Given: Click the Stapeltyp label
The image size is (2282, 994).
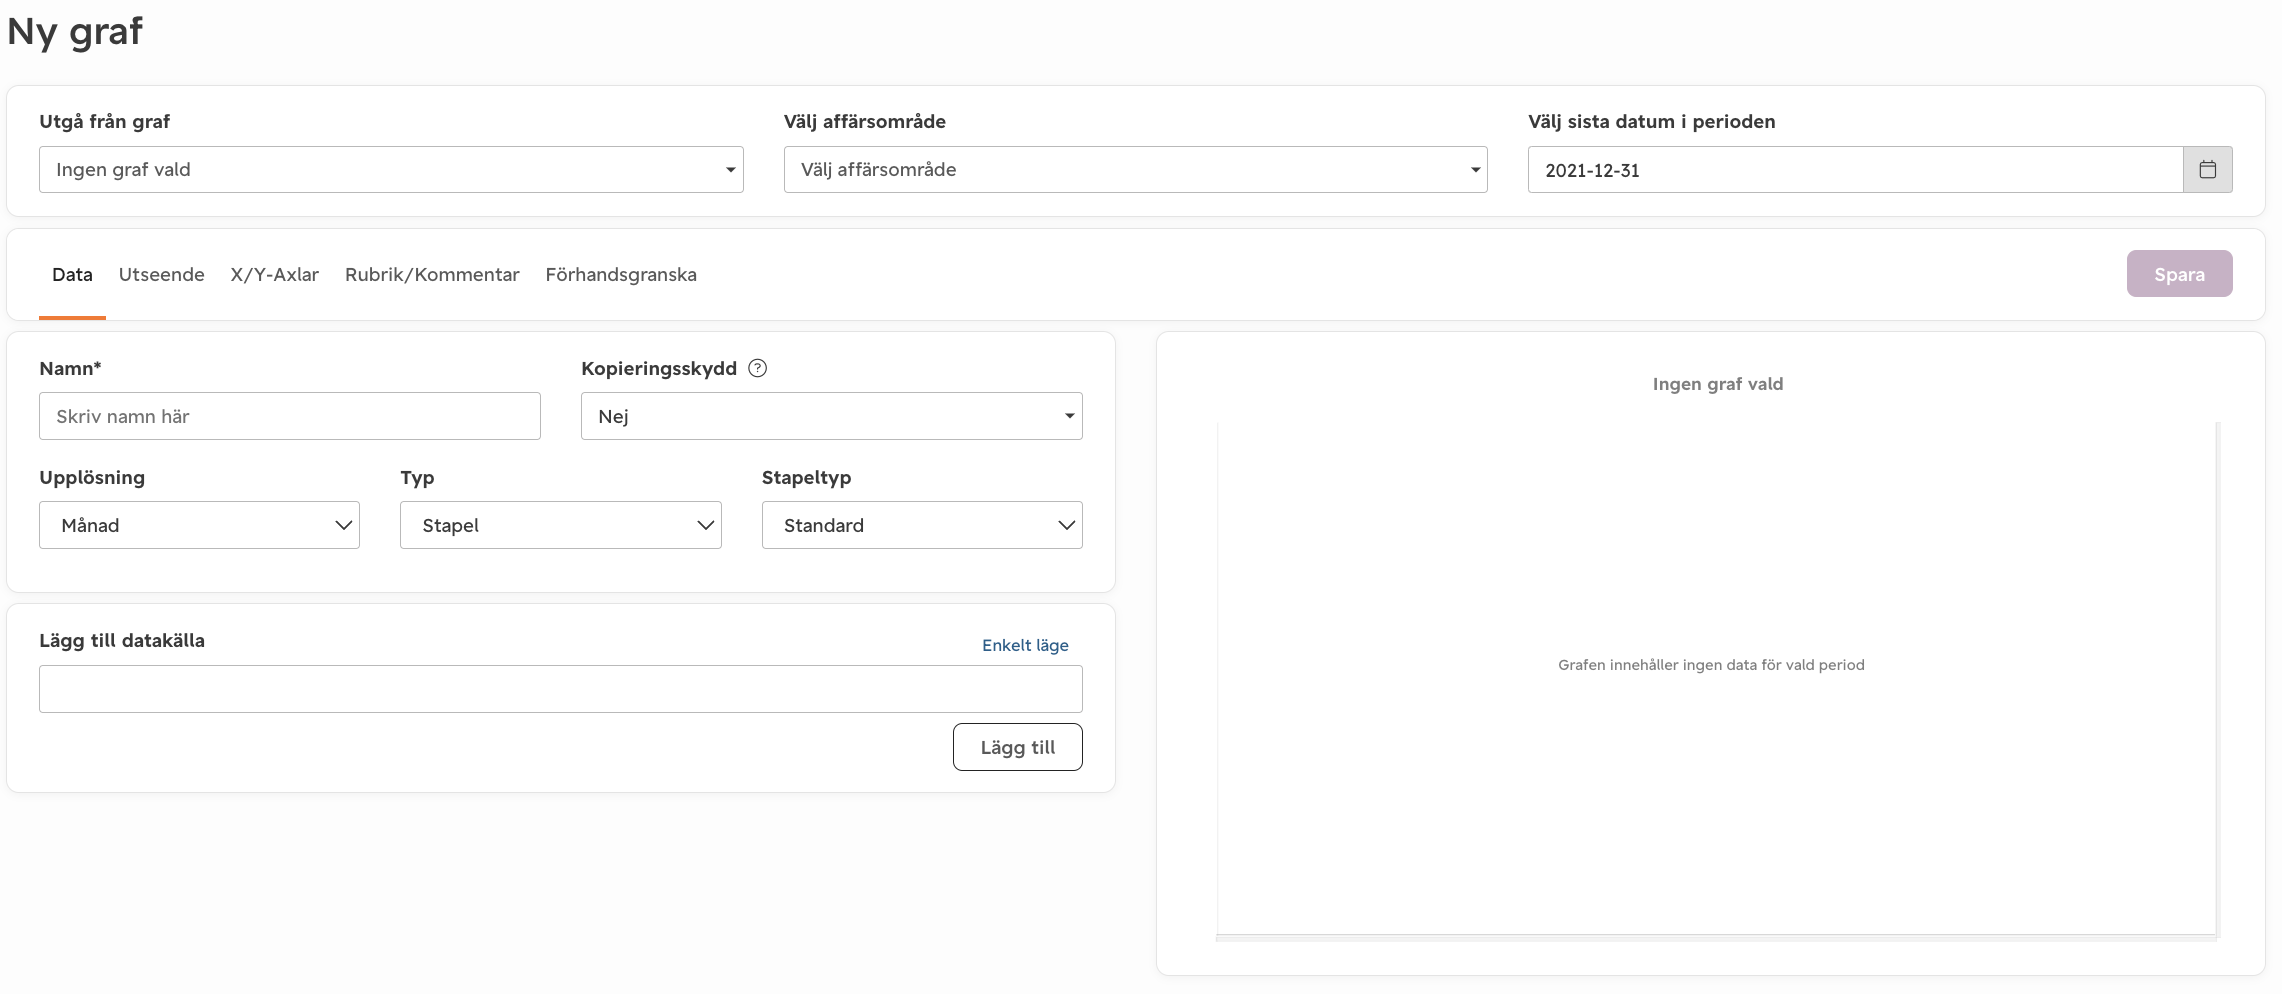Looking at the screenshot, I should pos(806,477).
